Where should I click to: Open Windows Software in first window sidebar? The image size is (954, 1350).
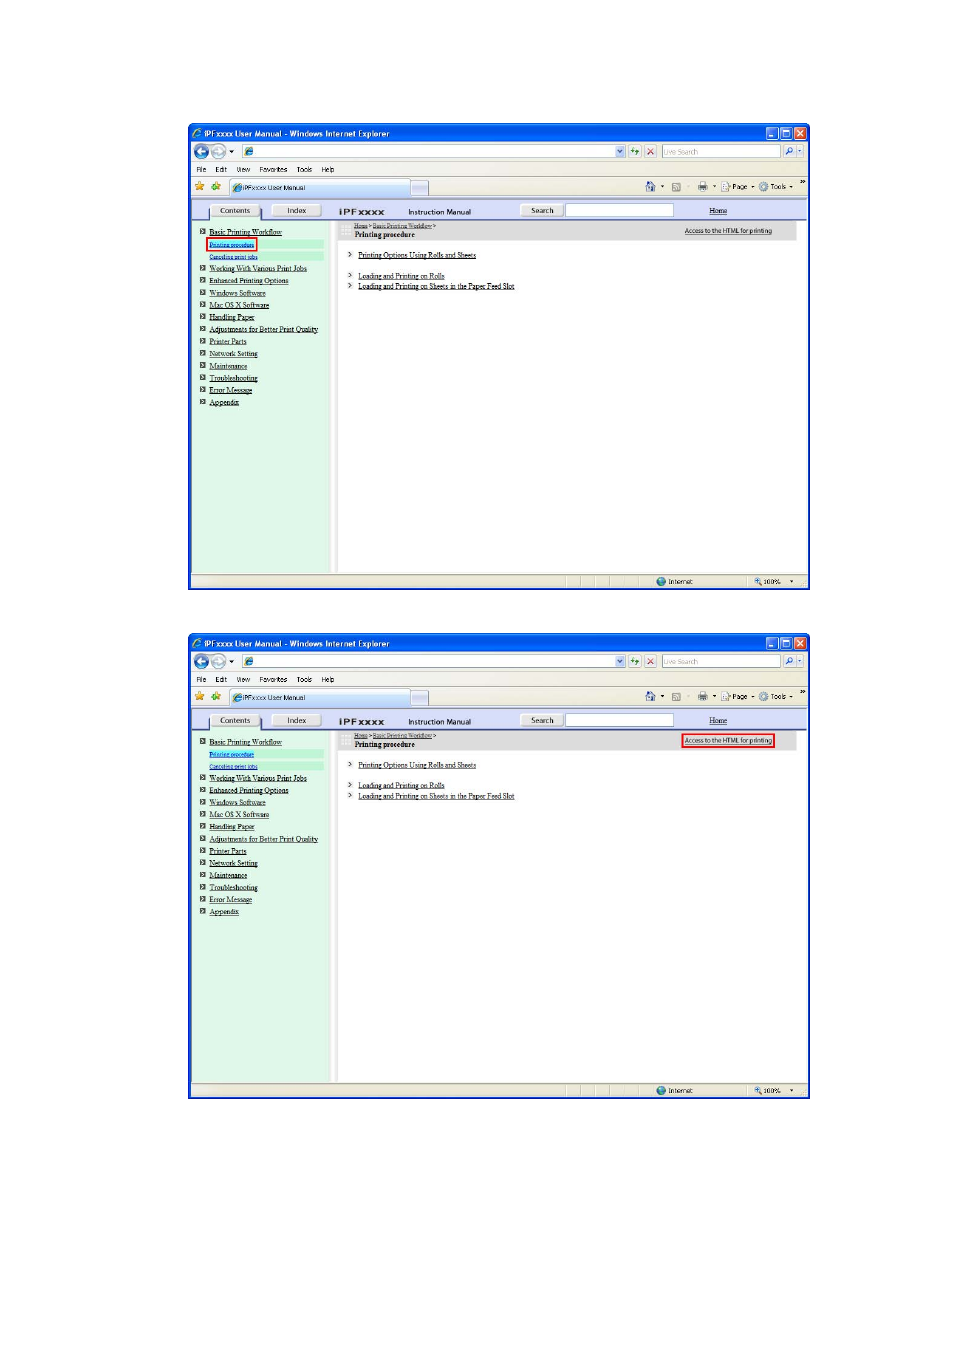point(237,293)
